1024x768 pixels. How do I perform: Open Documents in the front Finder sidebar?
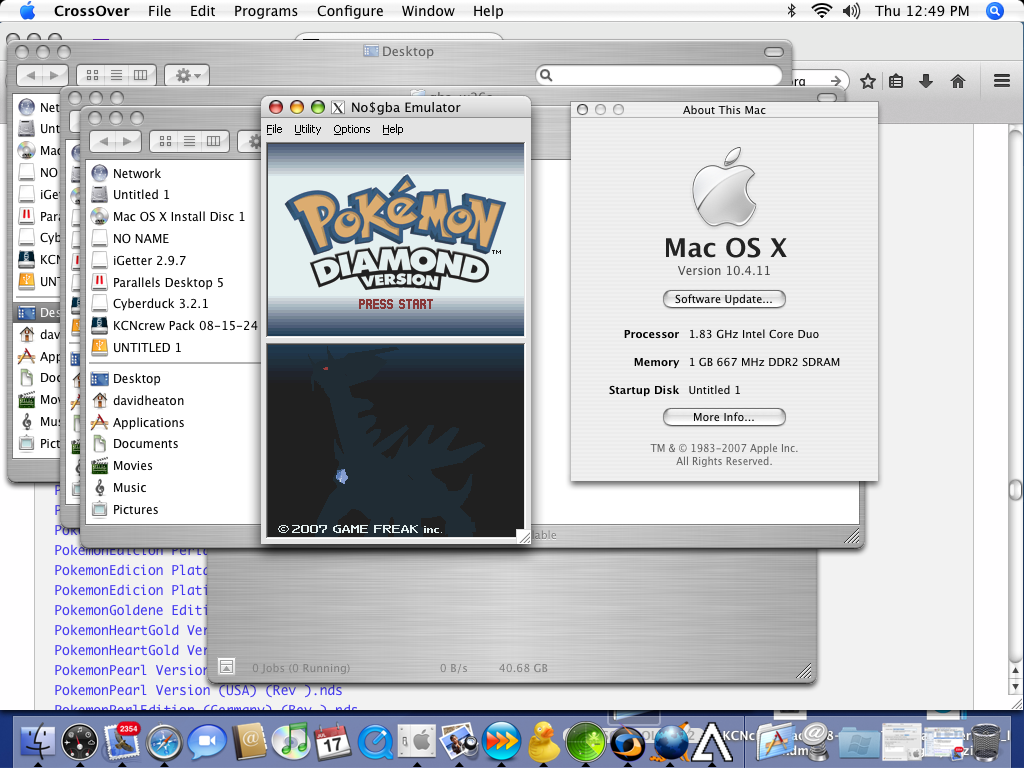(145, 443)
